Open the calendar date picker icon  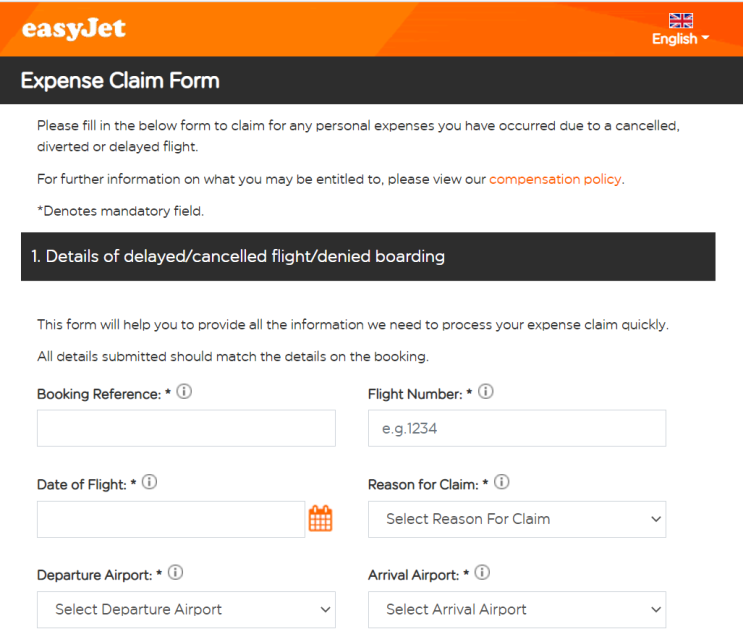point(320,519)
